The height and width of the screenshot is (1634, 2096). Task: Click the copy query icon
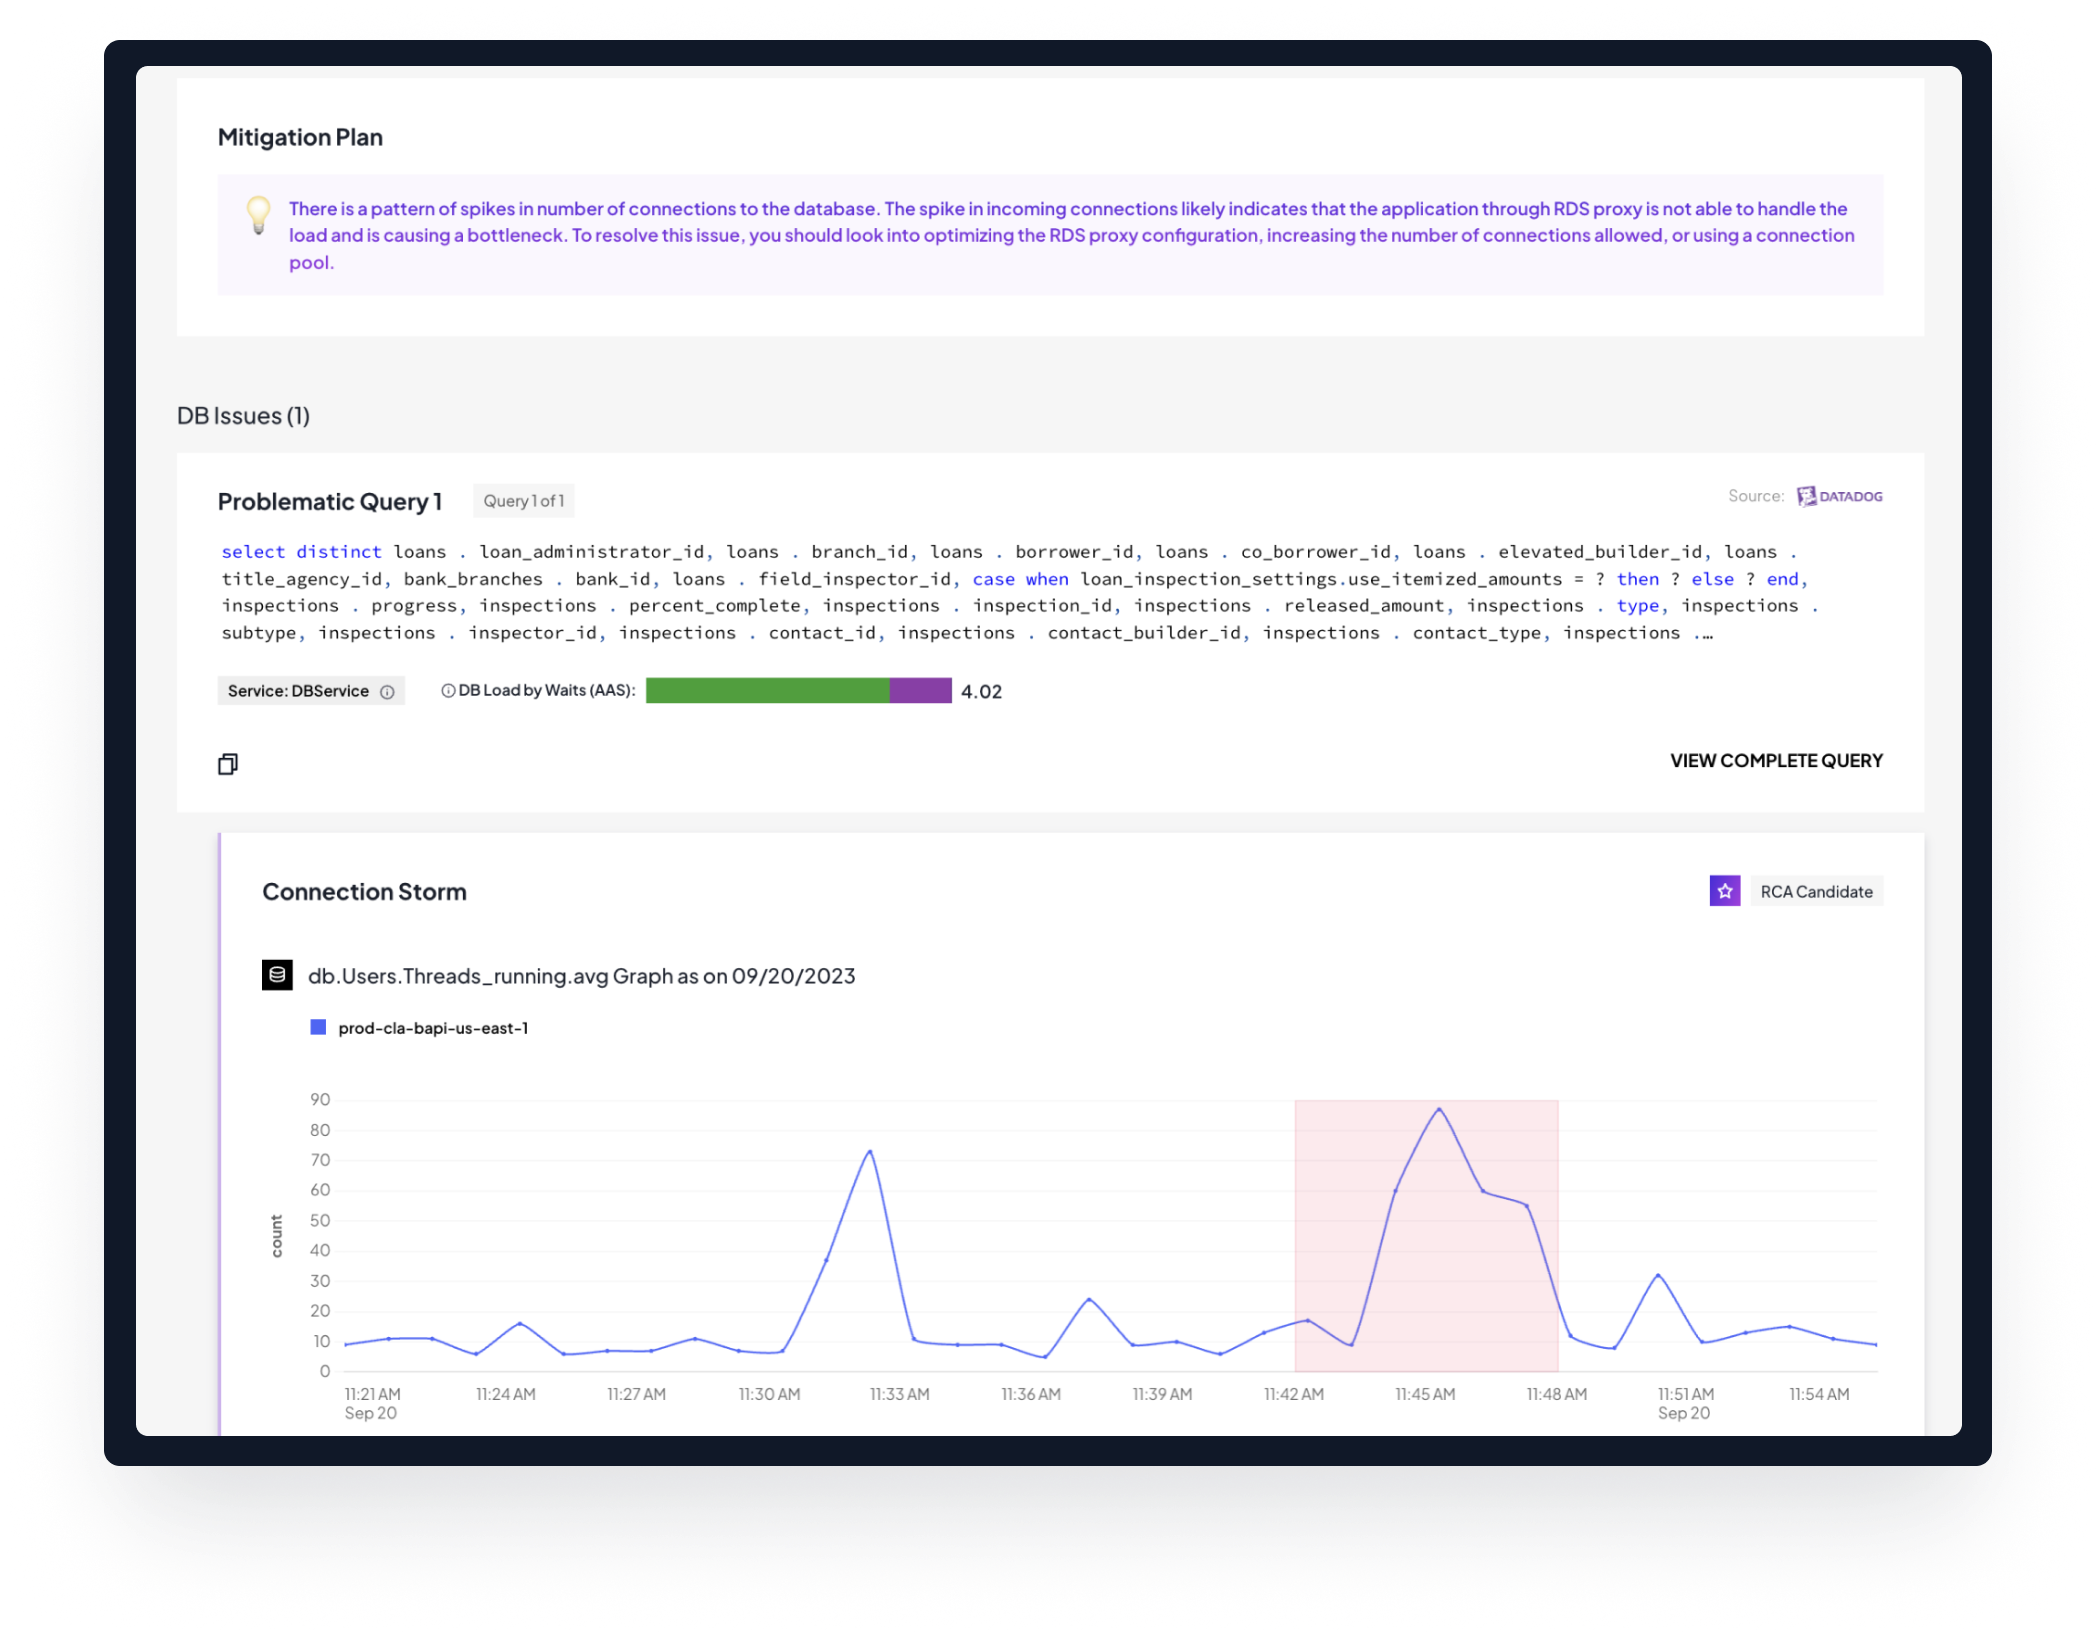pos(228,764)
